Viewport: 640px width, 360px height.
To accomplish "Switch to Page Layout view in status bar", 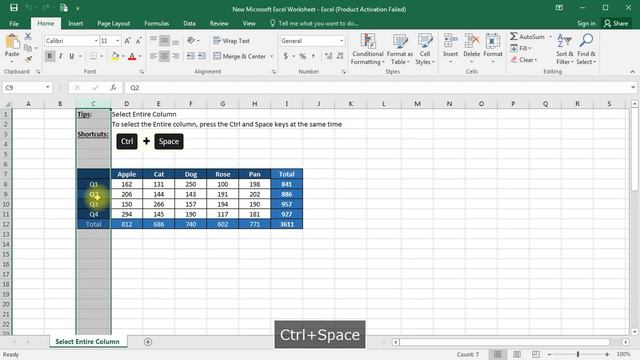I will (517, 354).
